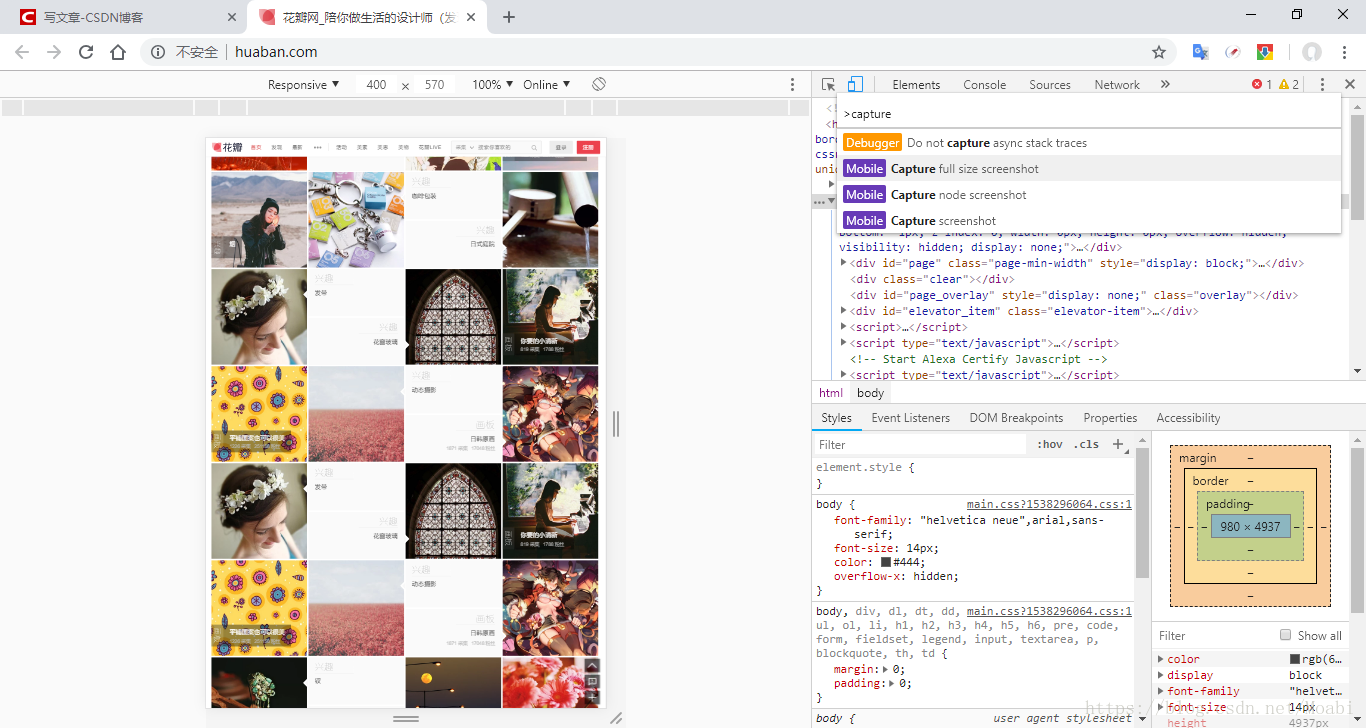Open the Accessibility tab

click(x=1188, y=418)
